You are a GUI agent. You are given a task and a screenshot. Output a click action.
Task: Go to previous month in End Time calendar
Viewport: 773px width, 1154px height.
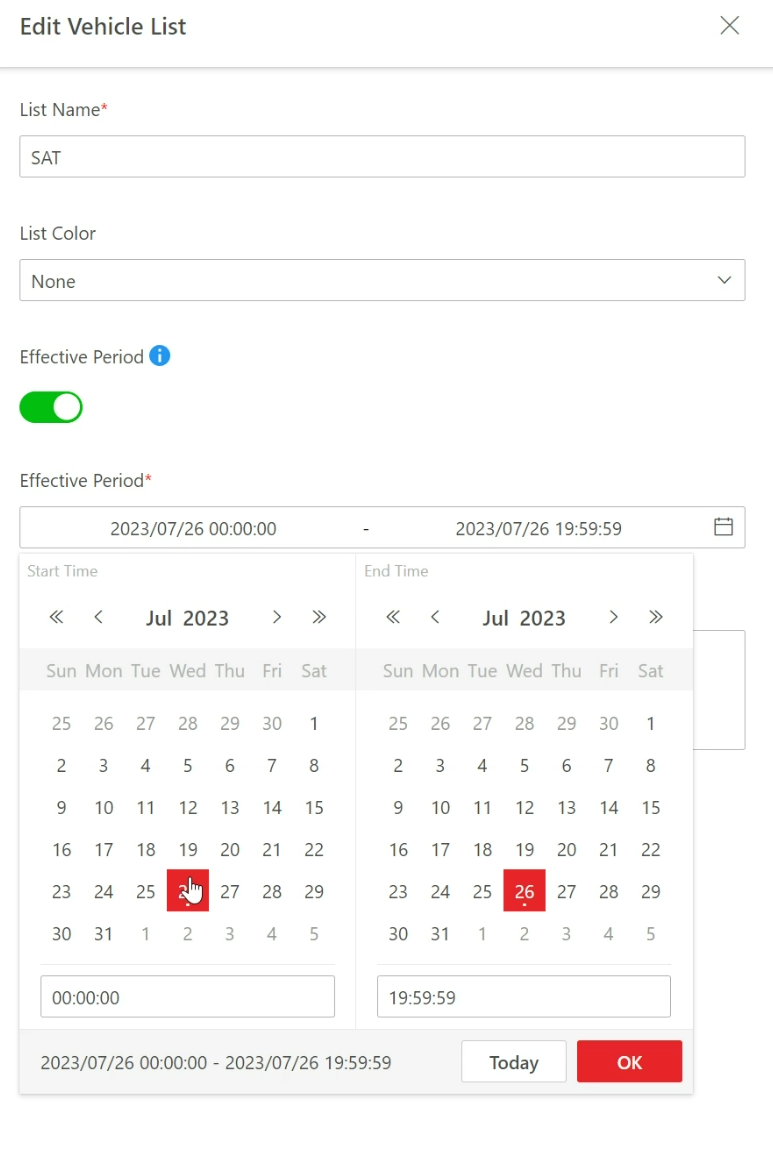pos(435,617)
